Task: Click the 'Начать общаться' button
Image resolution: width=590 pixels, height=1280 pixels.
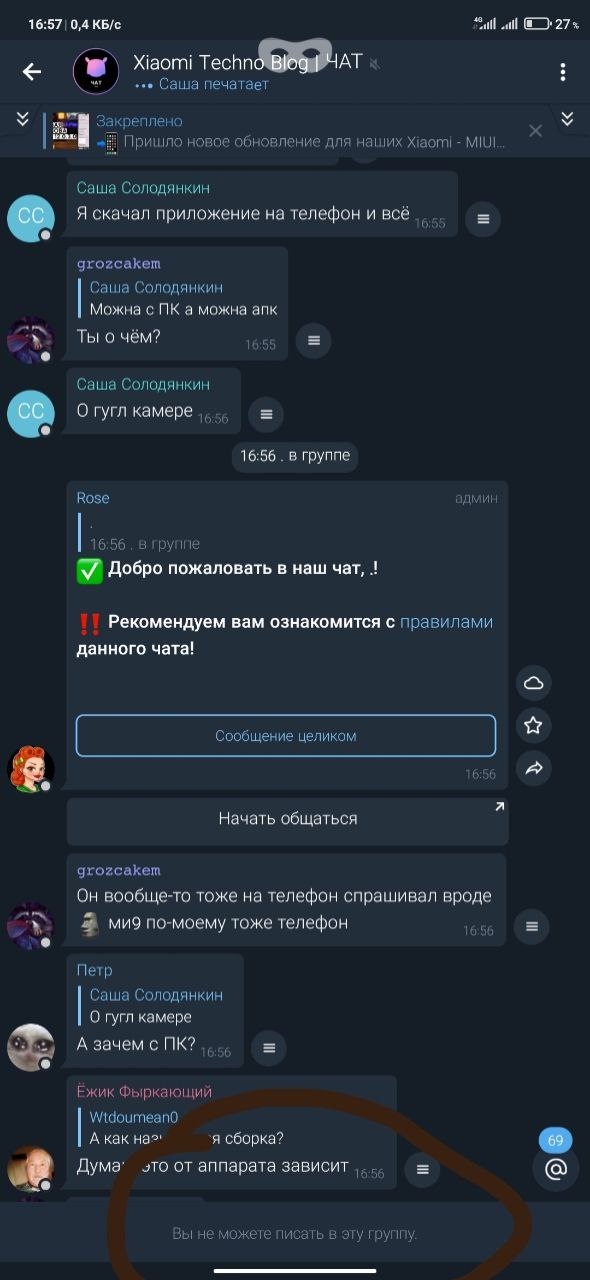Action: pos(288,819)
